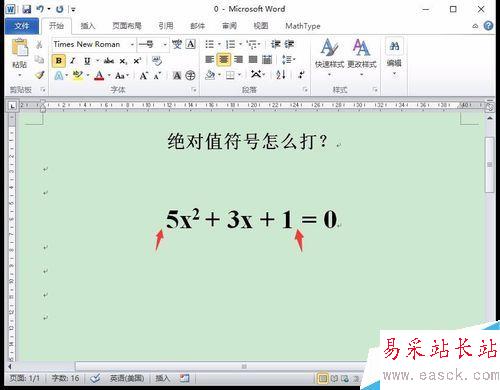Toggle Superscript formatting
The image size is (500, 390).
[137, 61]
